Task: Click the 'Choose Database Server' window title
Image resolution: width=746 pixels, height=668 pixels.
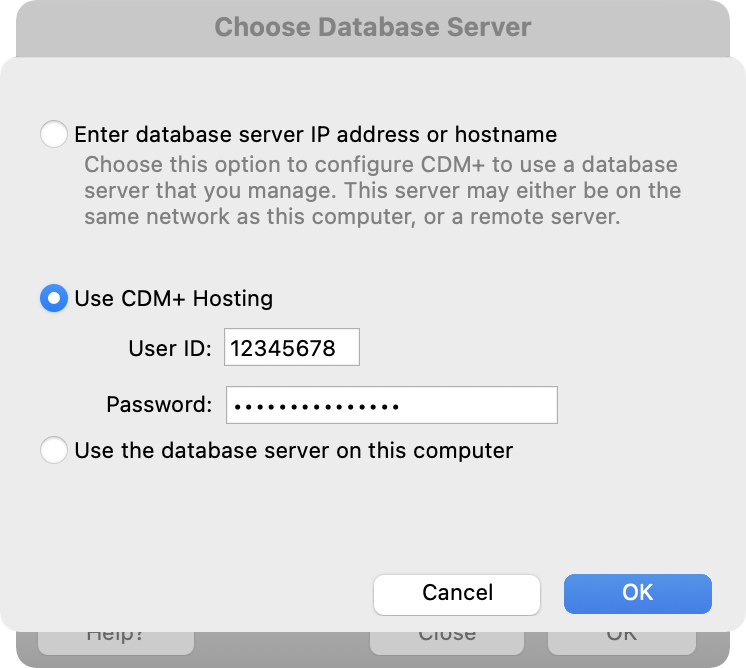Action: [373, 27]
